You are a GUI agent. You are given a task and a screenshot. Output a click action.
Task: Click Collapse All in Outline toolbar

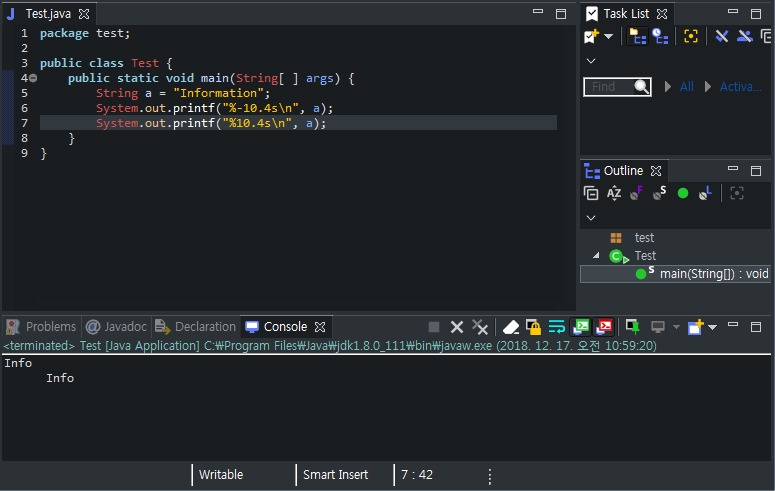click(591, 193)
